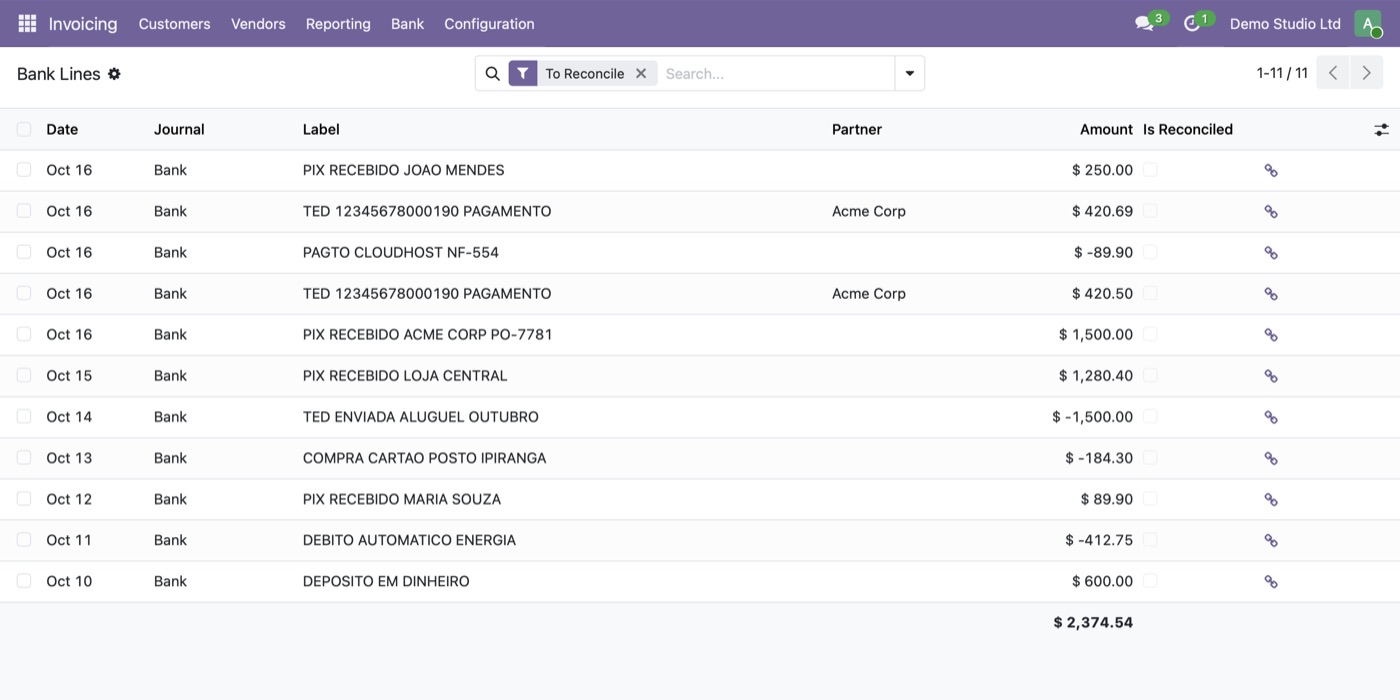Remove the To Reconcile filter
This screenshot has height=700, width=1400.
pos(641,73)
